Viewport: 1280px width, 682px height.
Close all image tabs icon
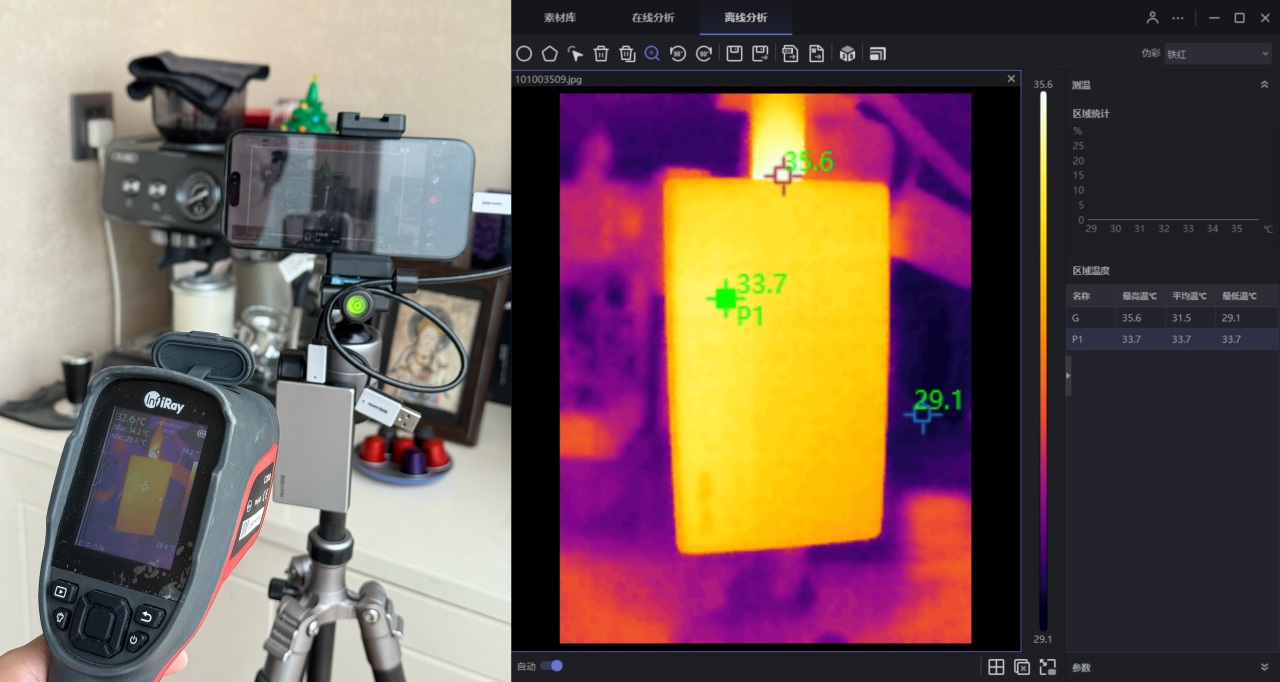click(x=1022, y=667)
